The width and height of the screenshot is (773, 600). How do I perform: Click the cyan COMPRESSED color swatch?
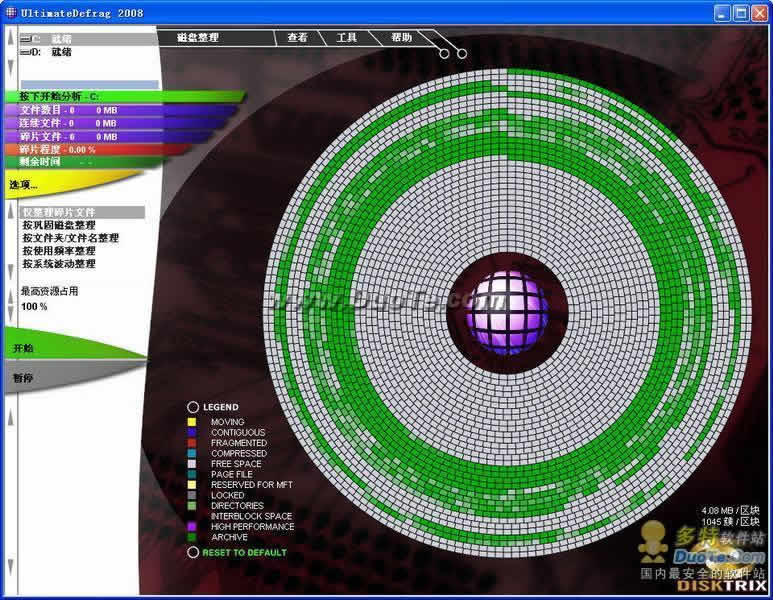point(192,453)
